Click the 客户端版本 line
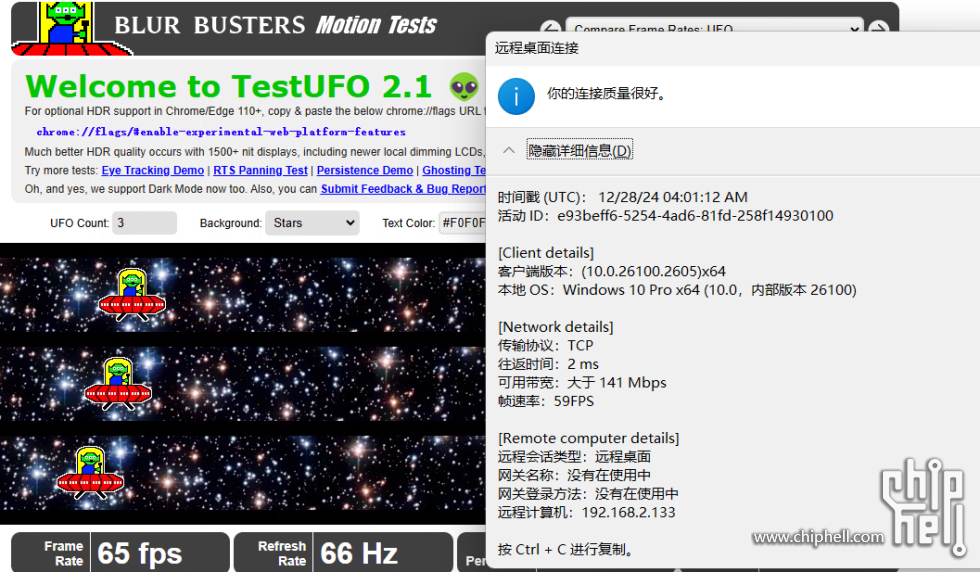The image size is (980, 572). (x=612, y=271)
